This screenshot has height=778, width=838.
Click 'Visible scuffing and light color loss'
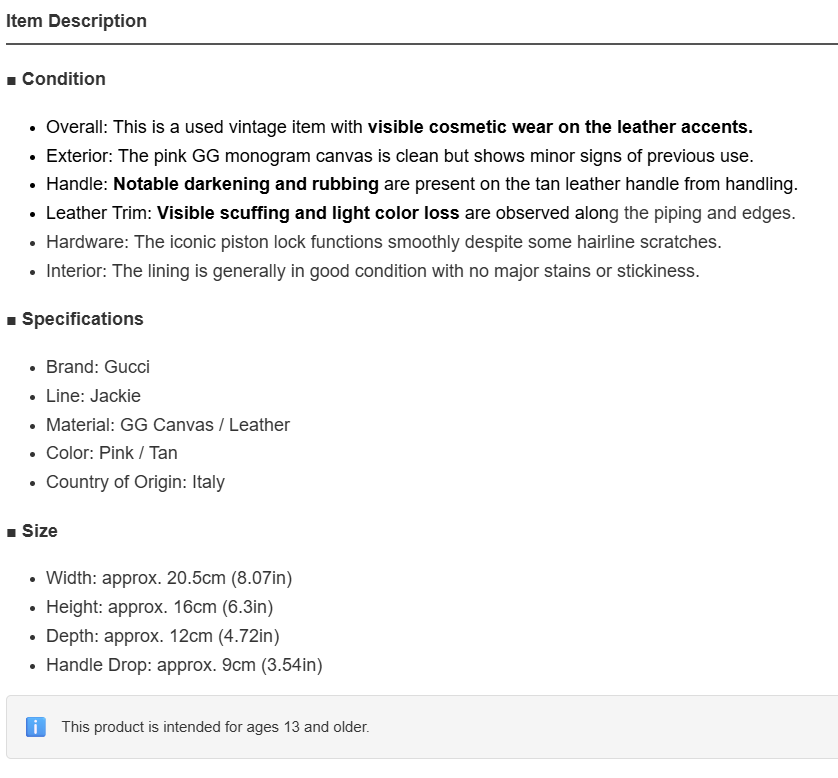click(308, 213)
